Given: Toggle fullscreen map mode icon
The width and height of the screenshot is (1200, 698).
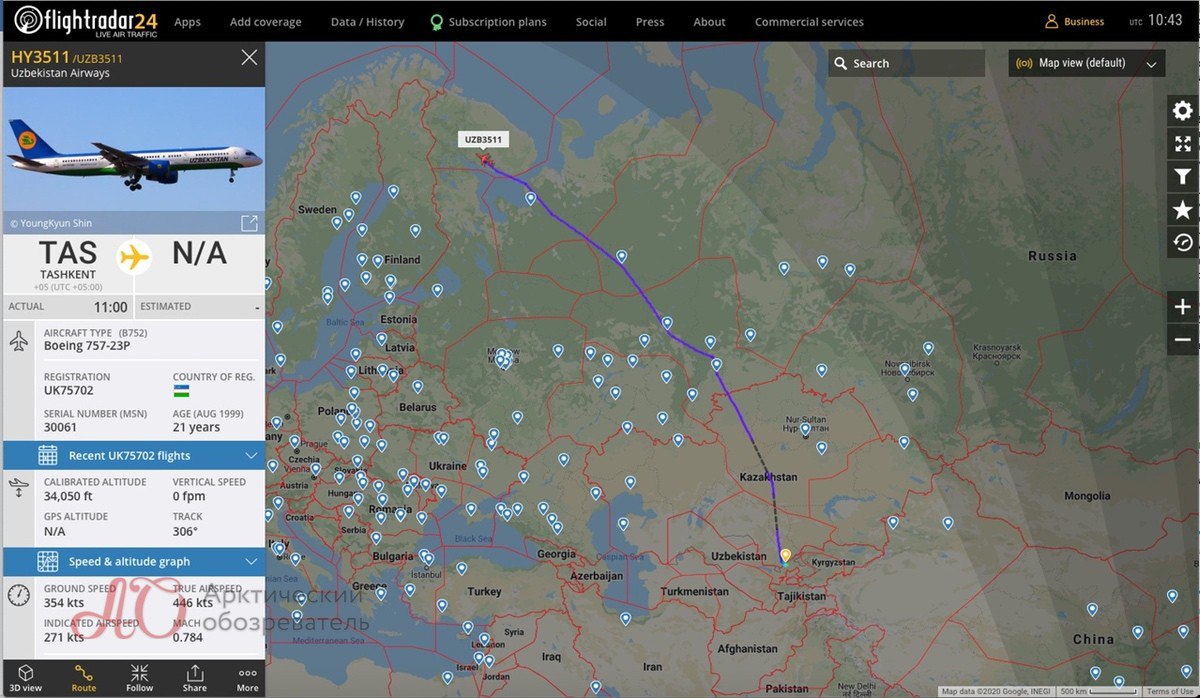Looking at the screenshot, I should [x=1182, y=144].
